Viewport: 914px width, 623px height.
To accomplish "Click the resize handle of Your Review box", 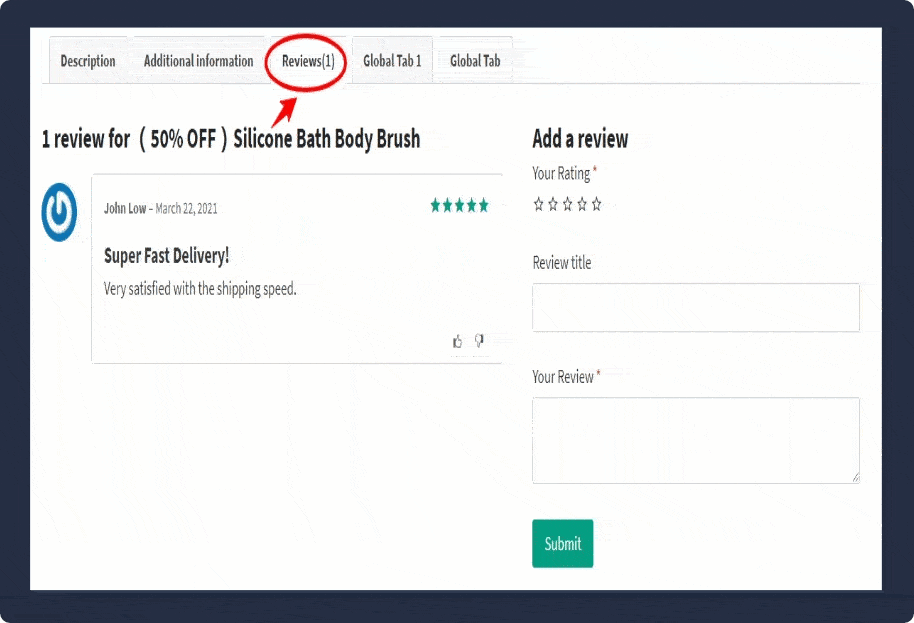I will tap(855, 478).
